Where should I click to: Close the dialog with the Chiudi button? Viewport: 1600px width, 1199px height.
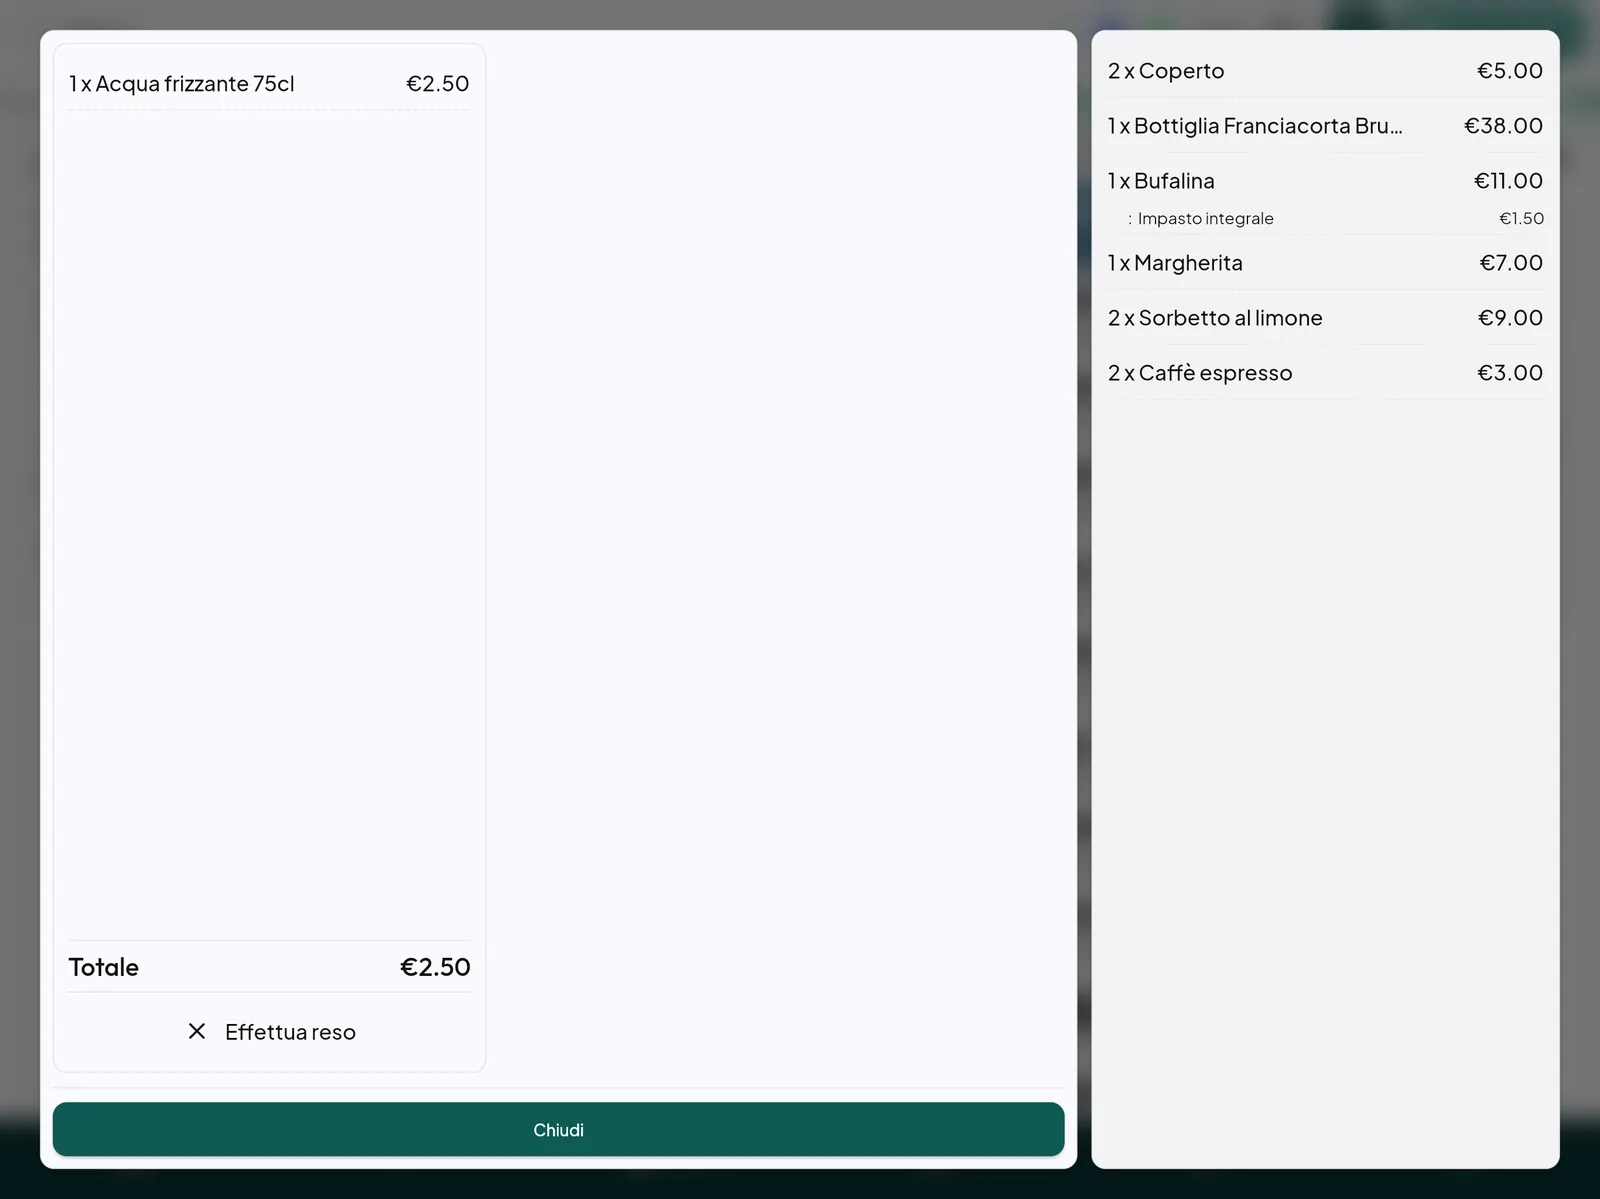pyautogui.click(x=558, y=1129)
